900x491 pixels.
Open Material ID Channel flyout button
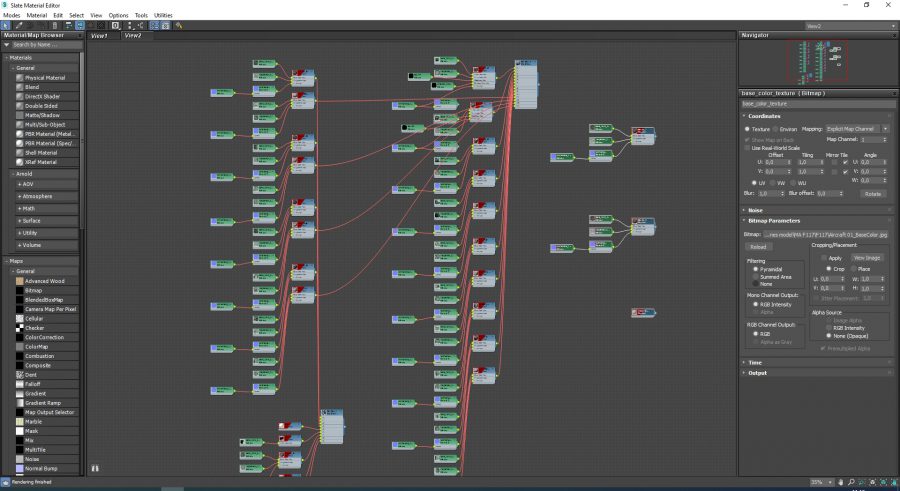(116, 25)
